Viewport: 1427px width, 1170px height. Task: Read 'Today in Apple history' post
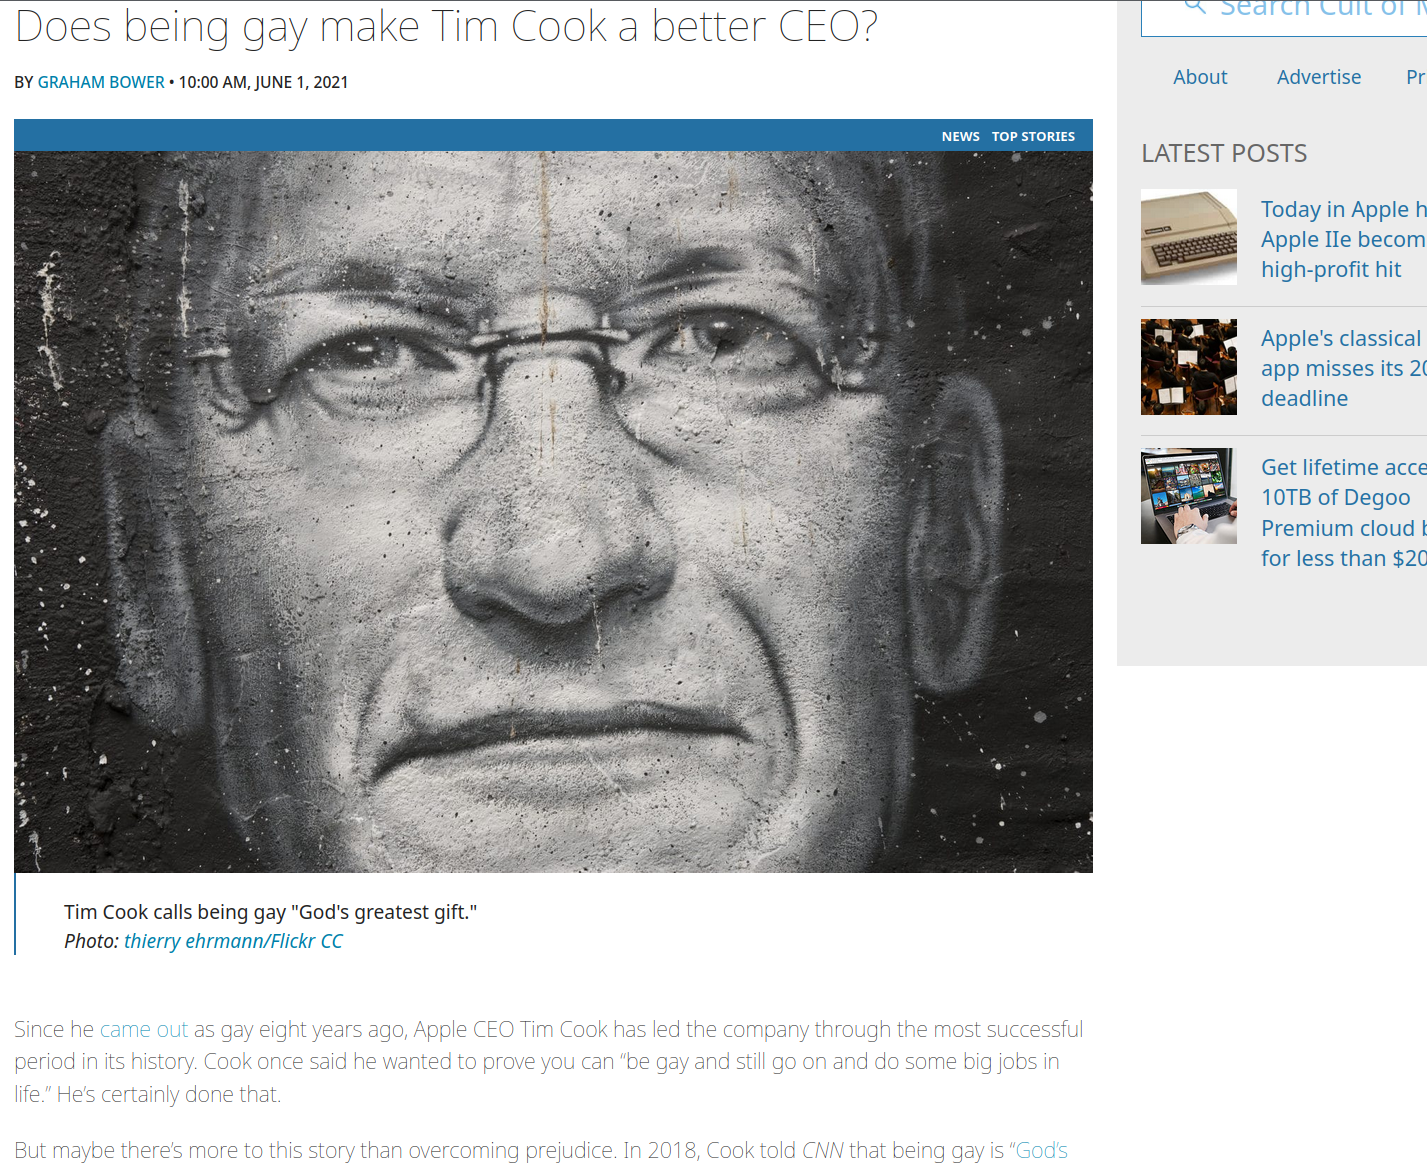[x=1343, y=239]
